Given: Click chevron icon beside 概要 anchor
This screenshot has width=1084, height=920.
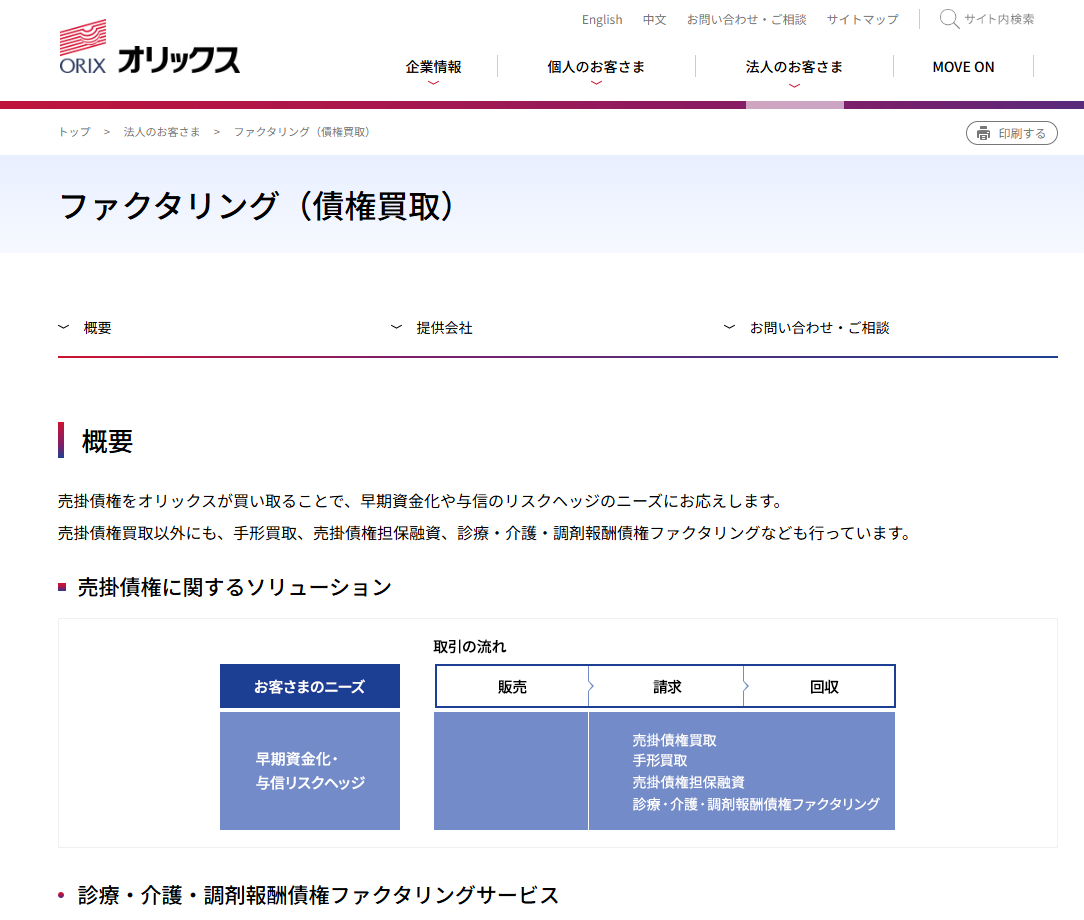Looking at the screenshot, I should coord(64,327).
